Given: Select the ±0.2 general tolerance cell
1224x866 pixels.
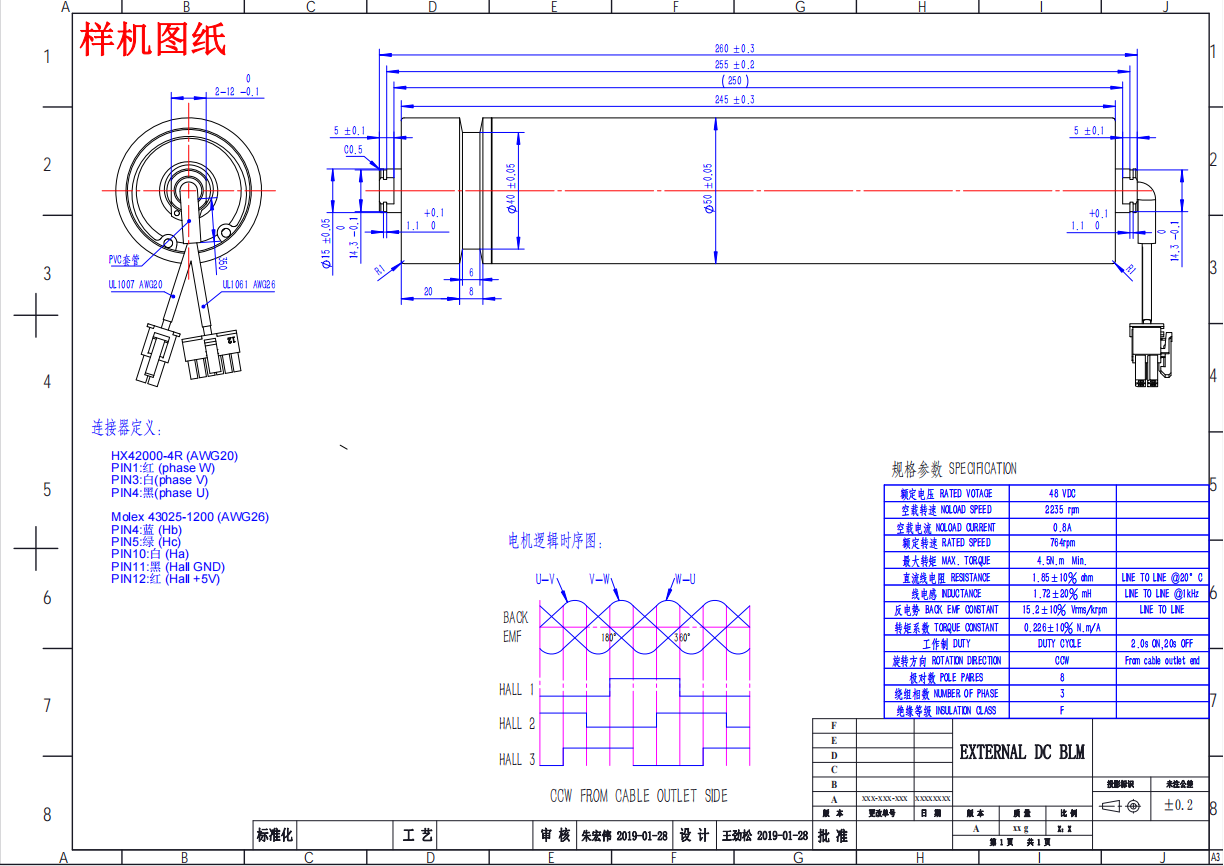Looking at the screenshot, I should pos(1177,805).
